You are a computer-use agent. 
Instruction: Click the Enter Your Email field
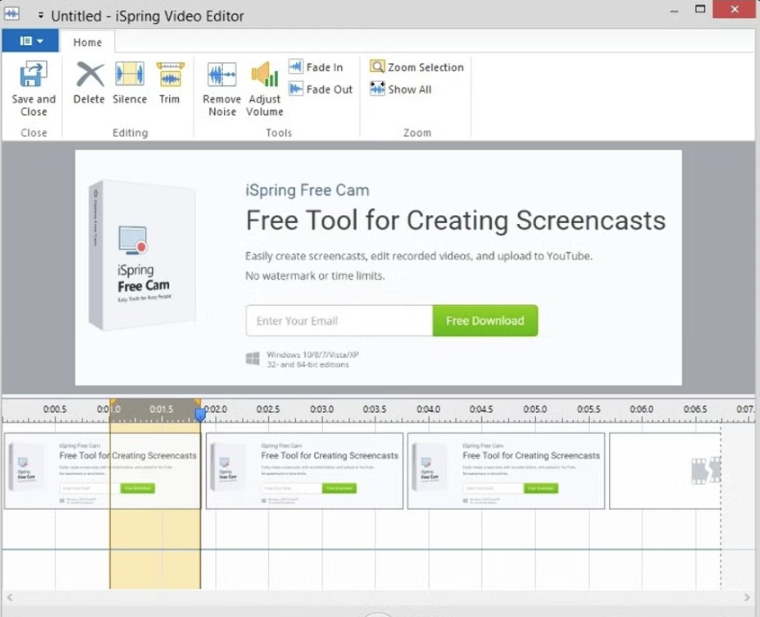click(x=339, y=320)
